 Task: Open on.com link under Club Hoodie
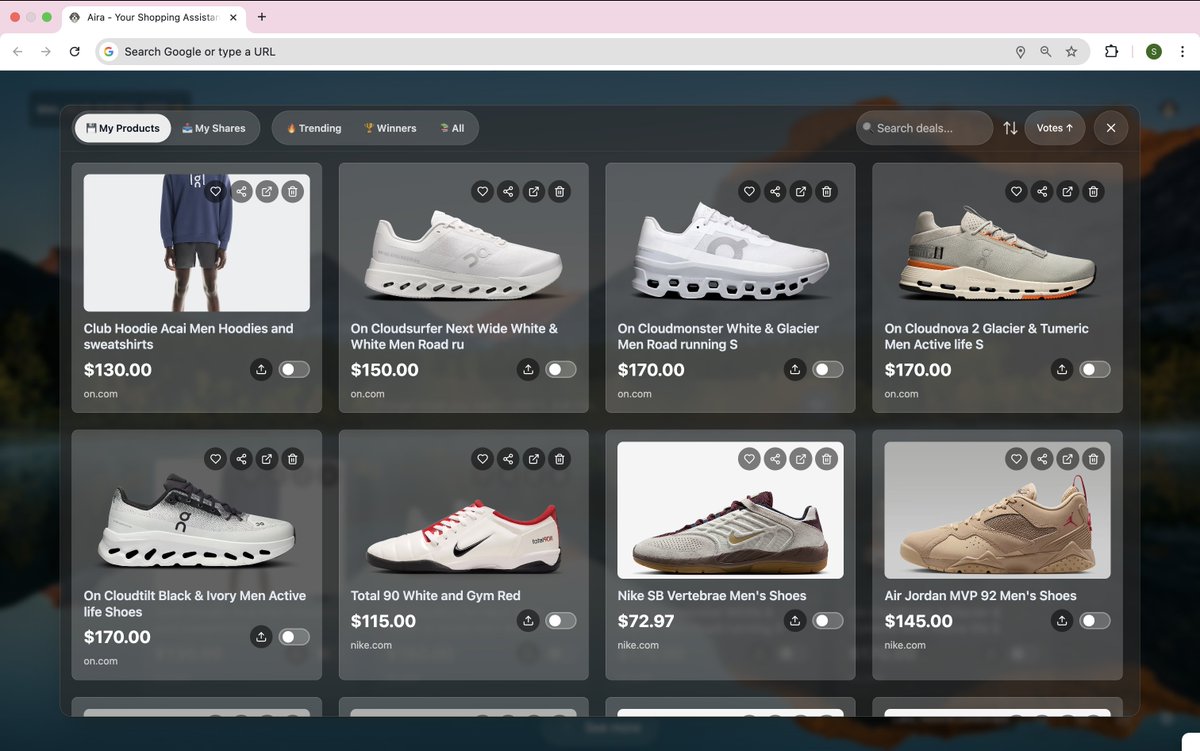point(101,394)
